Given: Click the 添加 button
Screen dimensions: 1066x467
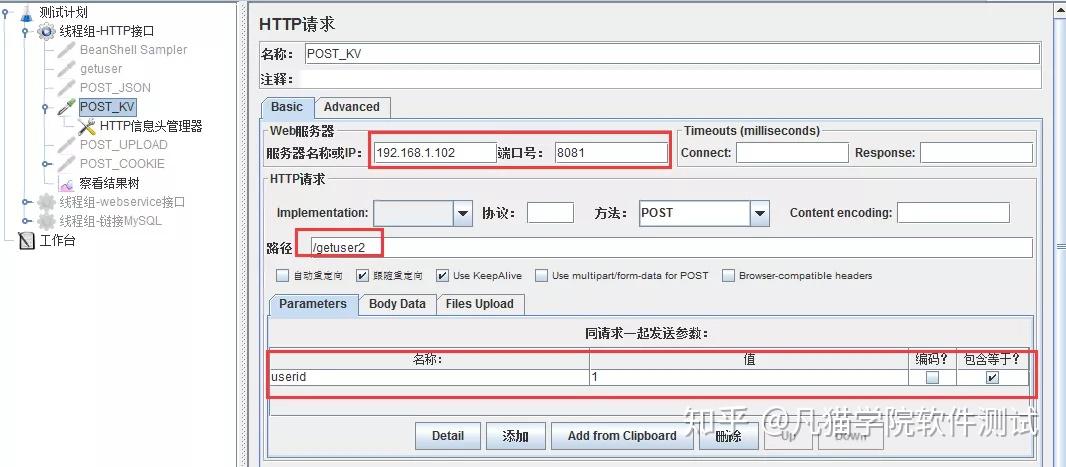Looking at the screenshot, I should click(x=515, y=436).
